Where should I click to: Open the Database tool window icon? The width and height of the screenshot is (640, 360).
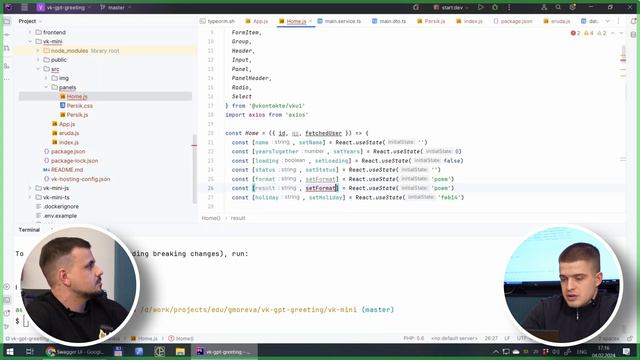[x=633, y=35]
